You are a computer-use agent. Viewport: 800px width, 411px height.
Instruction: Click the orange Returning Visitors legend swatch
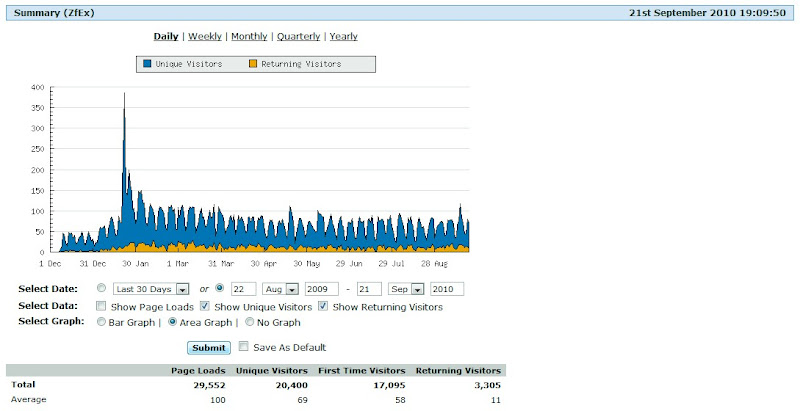click(x=253, y=64)
